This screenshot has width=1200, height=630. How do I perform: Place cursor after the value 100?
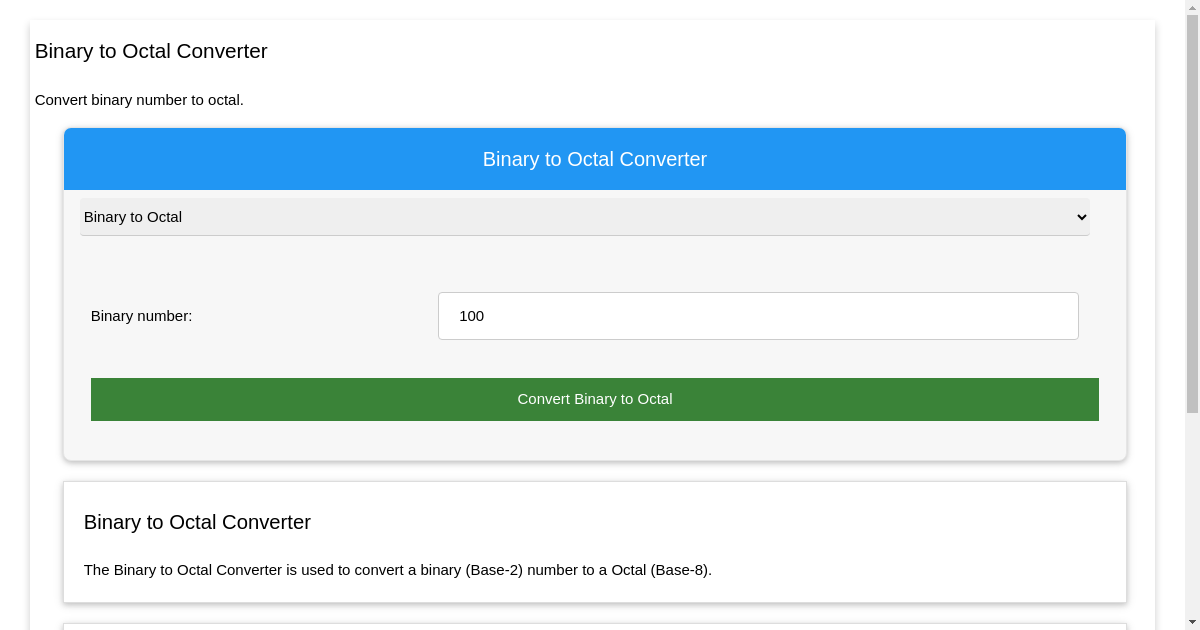[x=487, y=316]
